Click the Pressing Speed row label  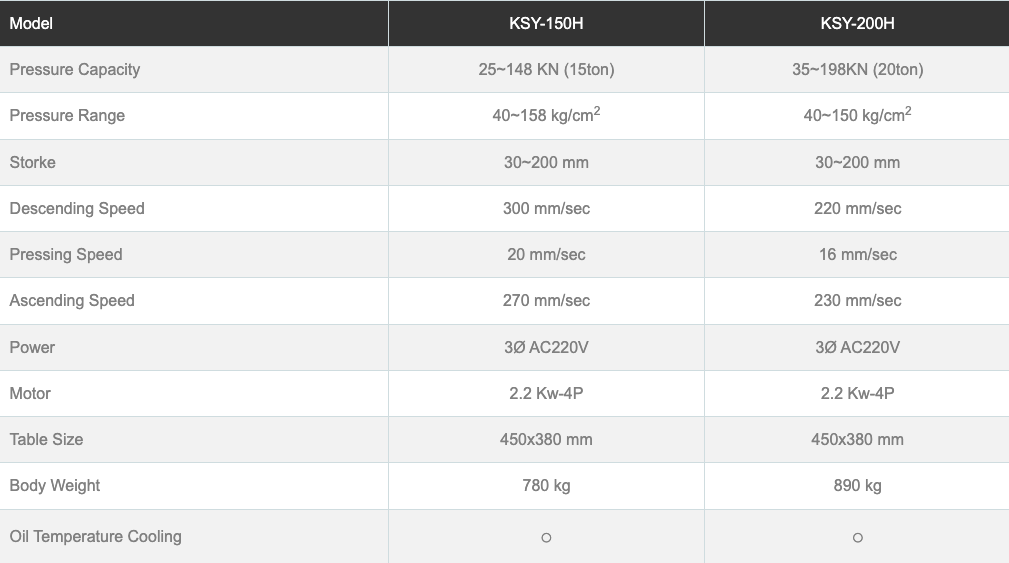(66, 254)
